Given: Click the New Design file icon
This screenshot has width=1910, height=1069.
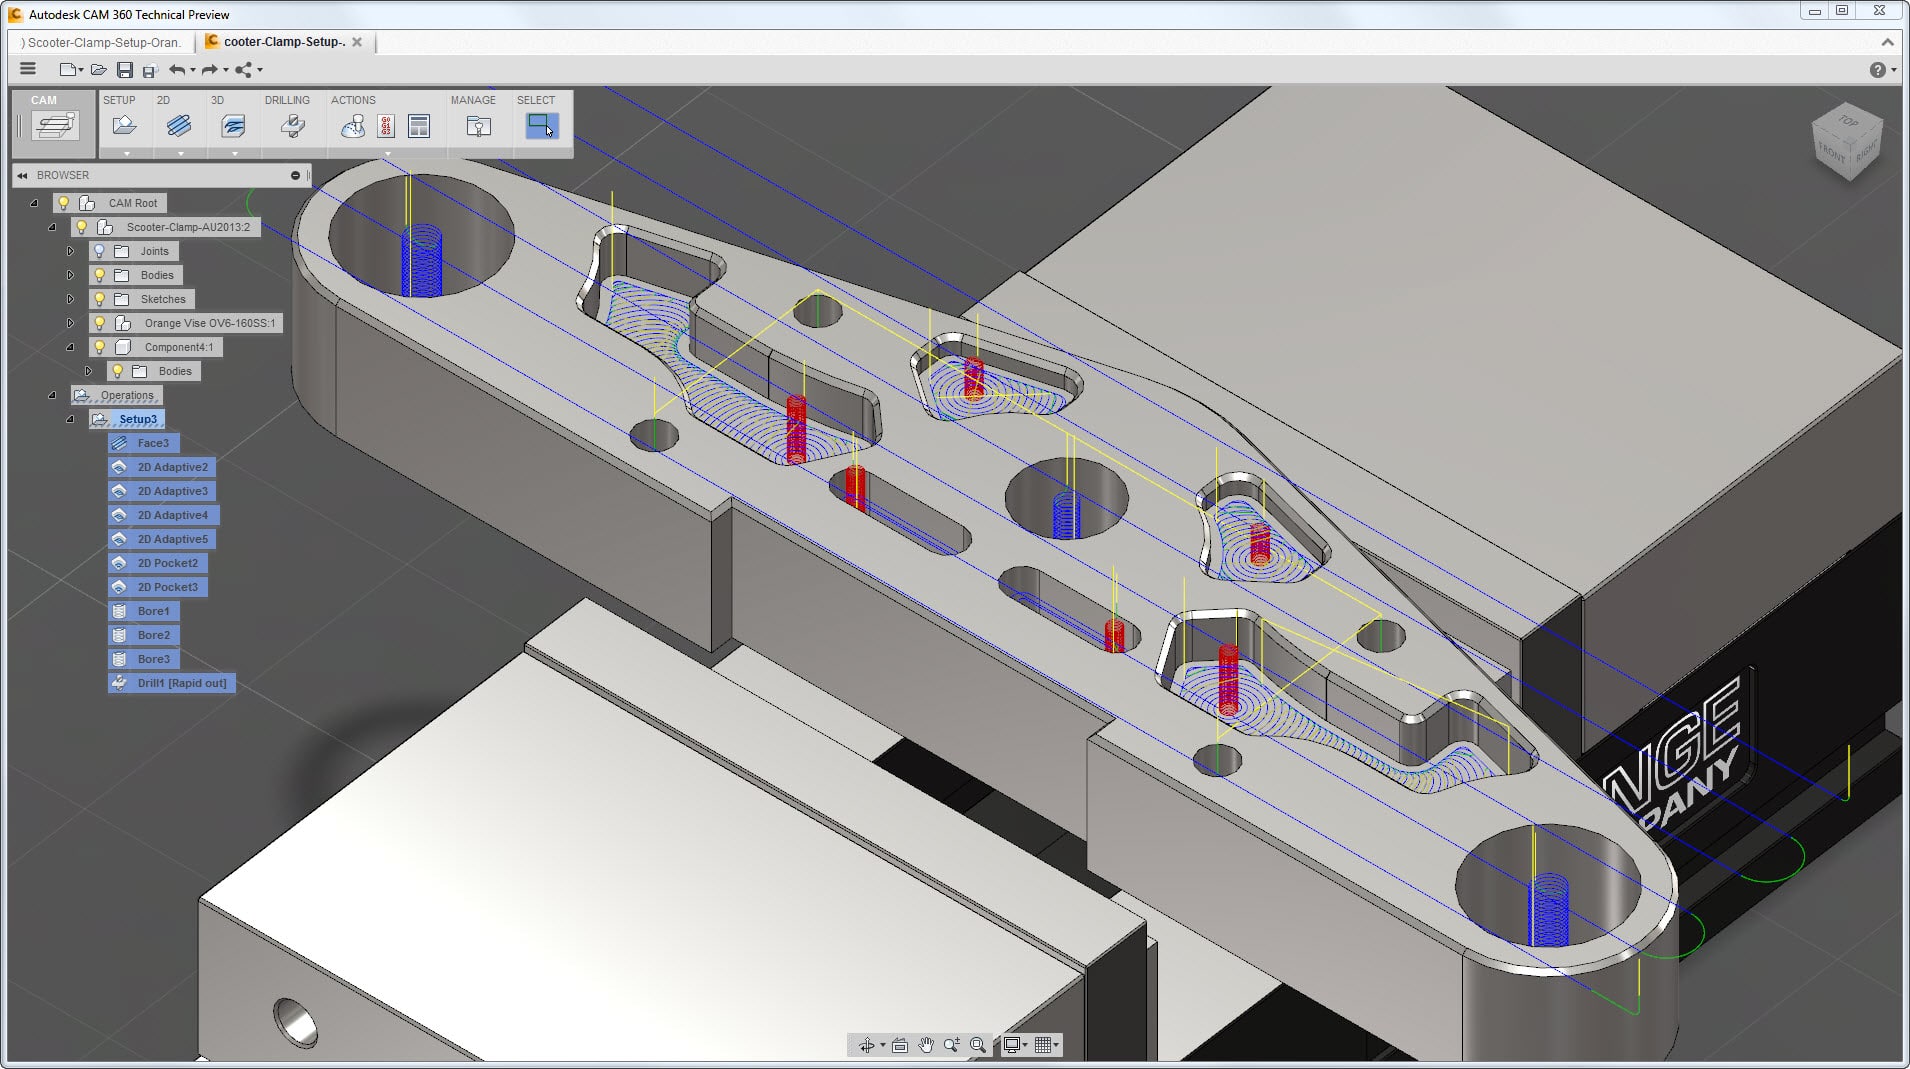Looking at the screenshot, I should (68, 69).
